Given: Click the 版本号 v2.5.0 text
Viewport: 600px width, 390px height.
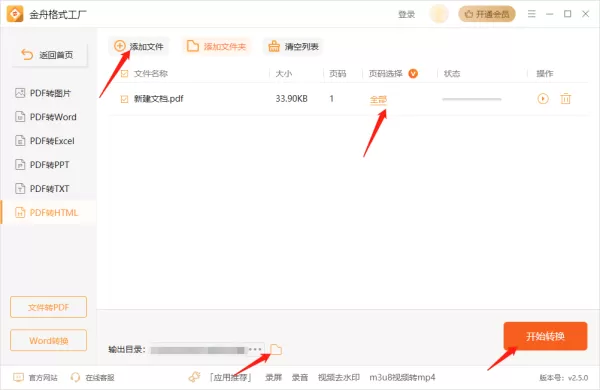Looking at the screenshot, I should (x=564, y=378).
